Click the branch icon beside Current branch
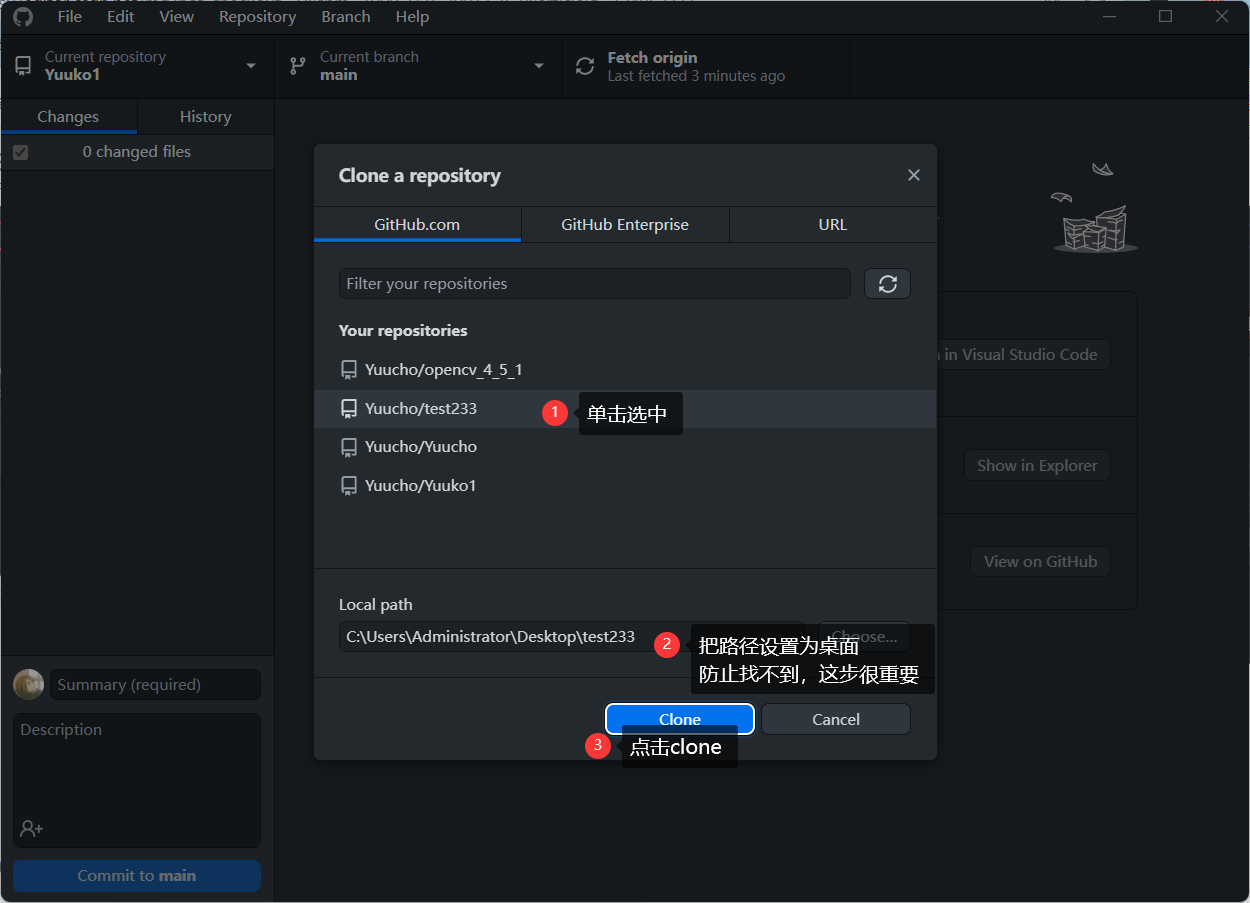1250x903 pixels. coord(297,66)
